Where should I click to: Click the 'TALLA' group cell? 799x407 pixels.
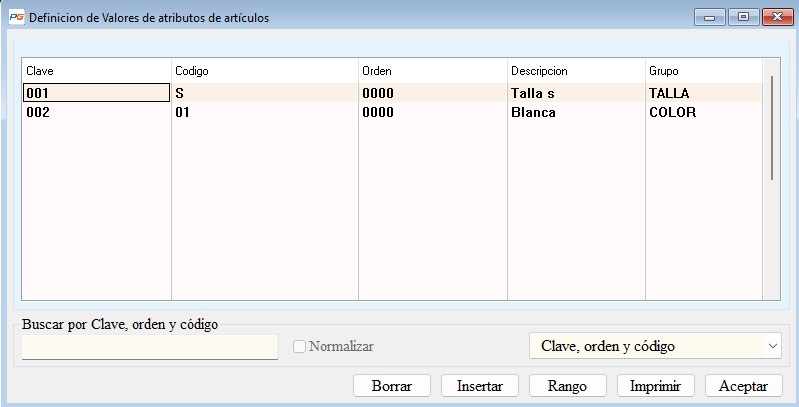click(x=704, y=93)
